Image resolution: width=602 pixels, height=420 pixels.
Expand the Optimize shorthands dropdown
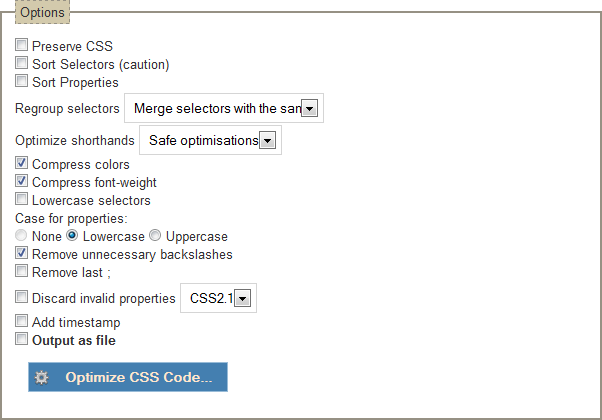point(267,140)
